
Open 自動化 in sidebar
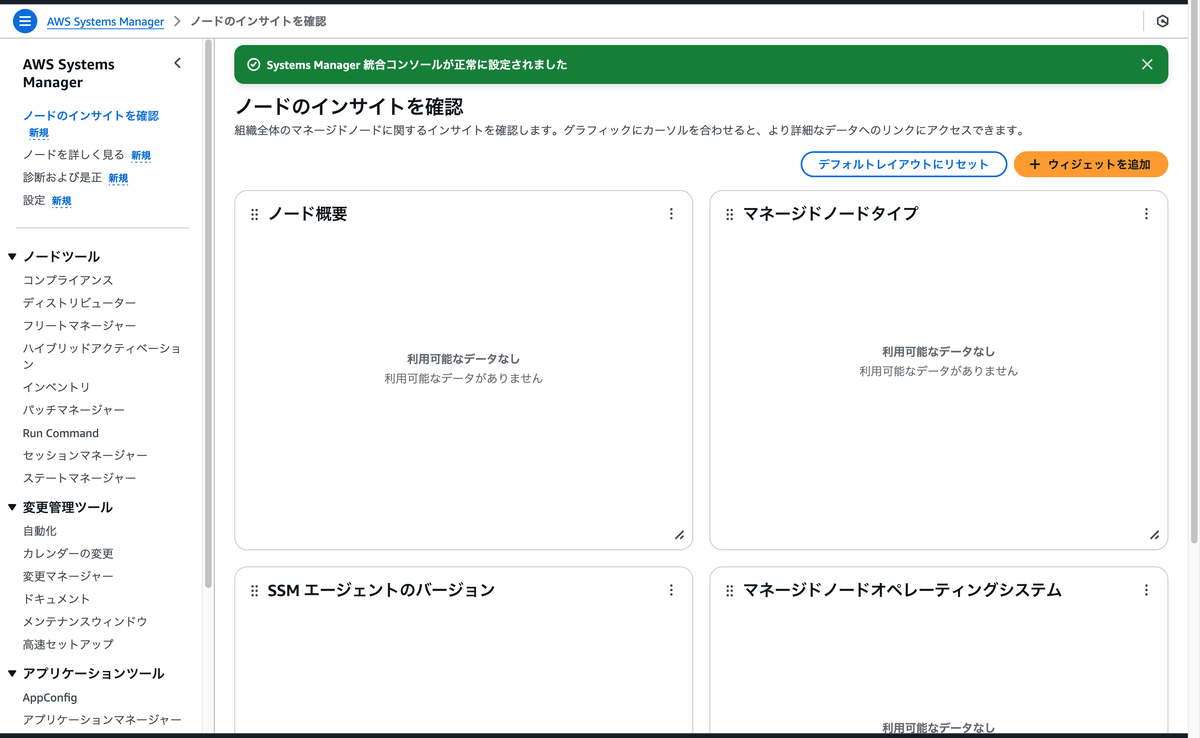[40, 531]
